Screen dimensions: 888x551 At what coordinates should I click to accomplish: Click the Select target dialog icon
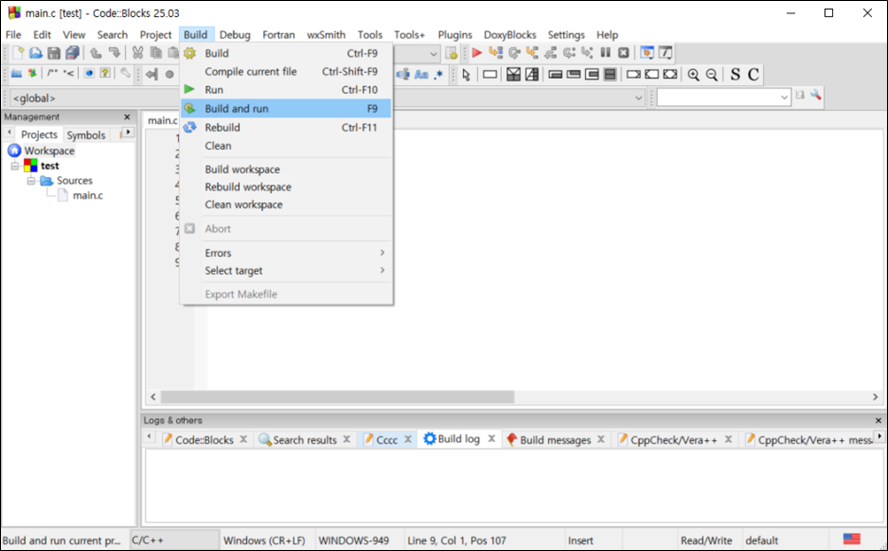(x=451, y=54)
